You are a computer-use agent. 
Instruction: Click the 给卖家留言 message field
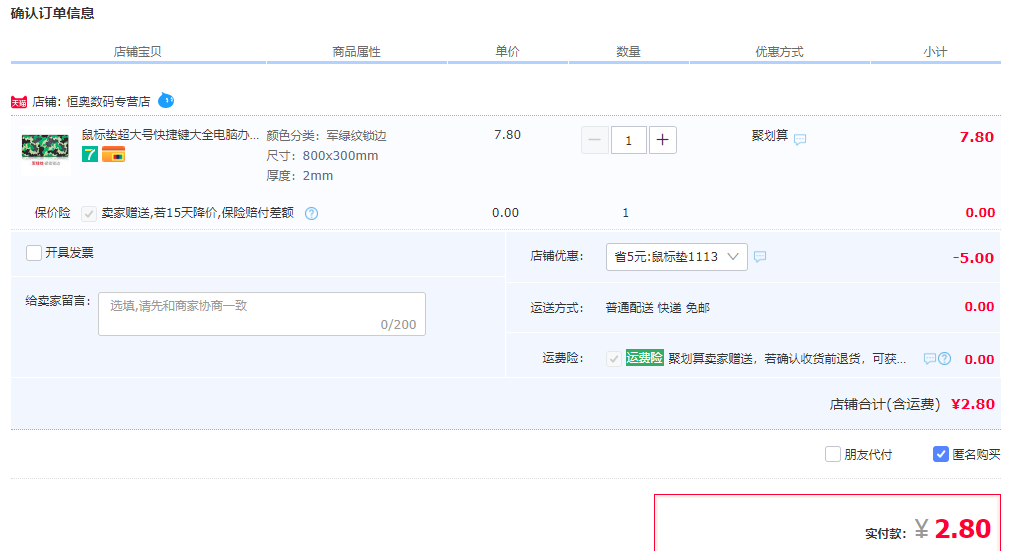[x=262, y=314]
